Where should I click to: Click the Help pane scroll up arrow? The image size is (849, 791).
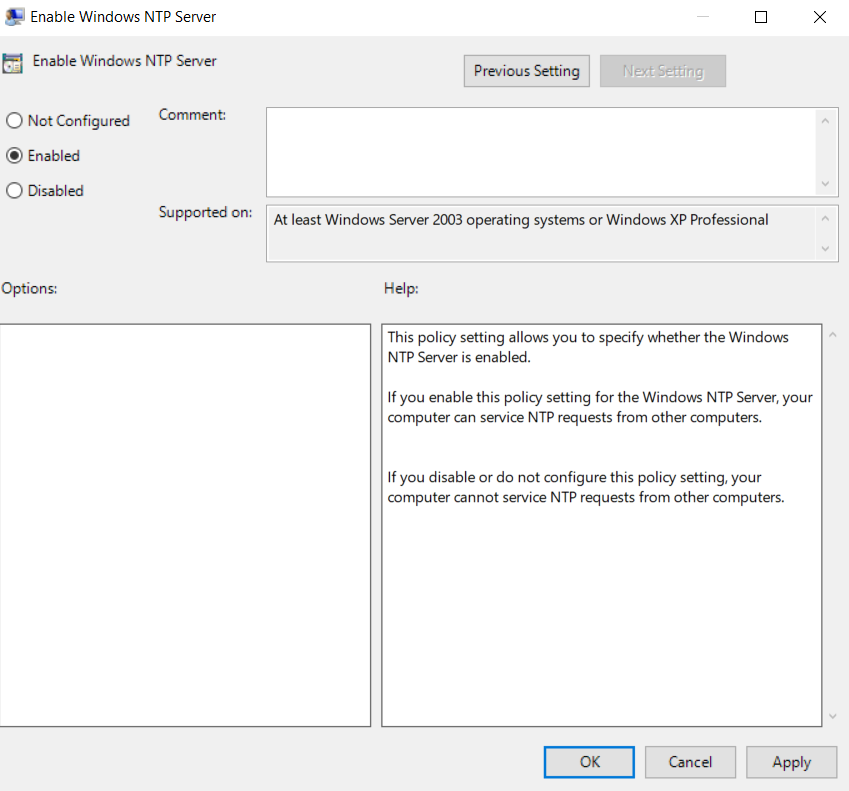(833, 335)
